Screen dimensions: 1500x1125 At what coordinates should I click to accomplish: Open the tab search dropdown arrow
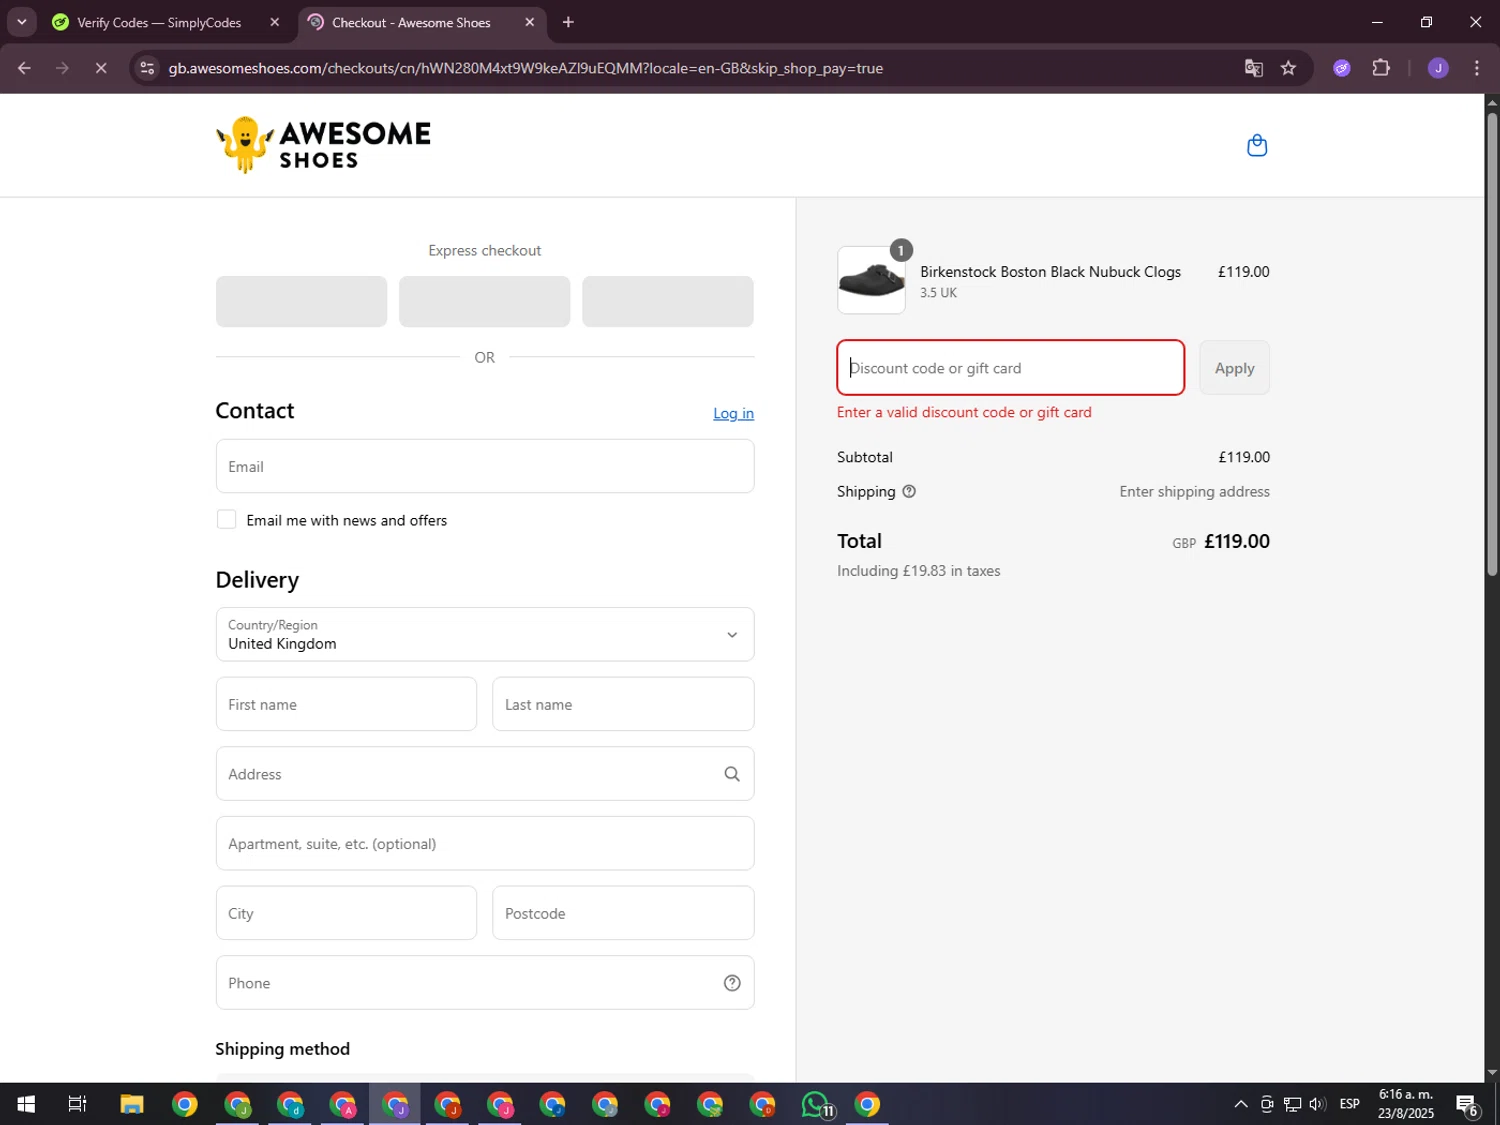(21, 22)
